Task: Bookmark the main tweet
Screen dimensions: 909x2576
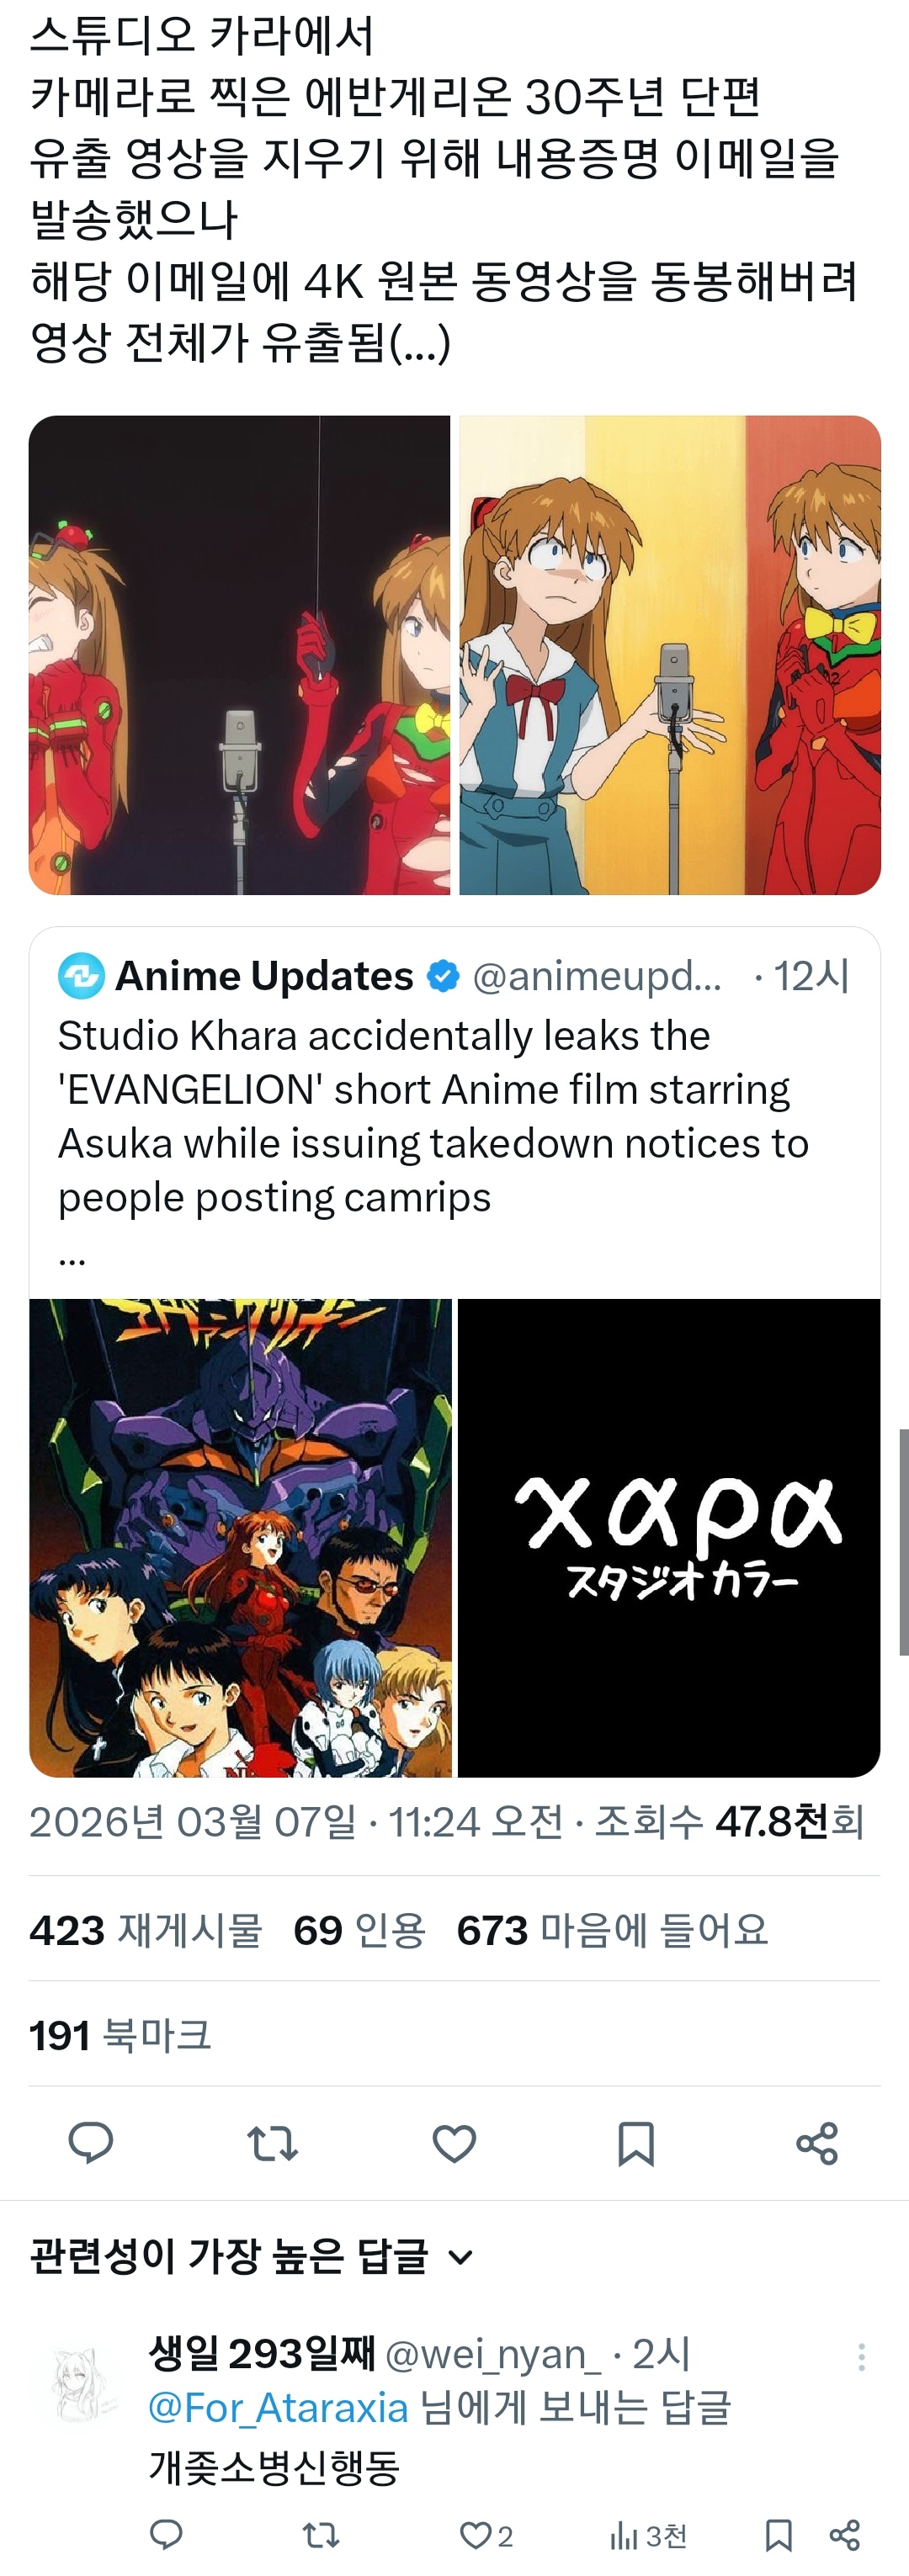Action: click(636, 2143)
